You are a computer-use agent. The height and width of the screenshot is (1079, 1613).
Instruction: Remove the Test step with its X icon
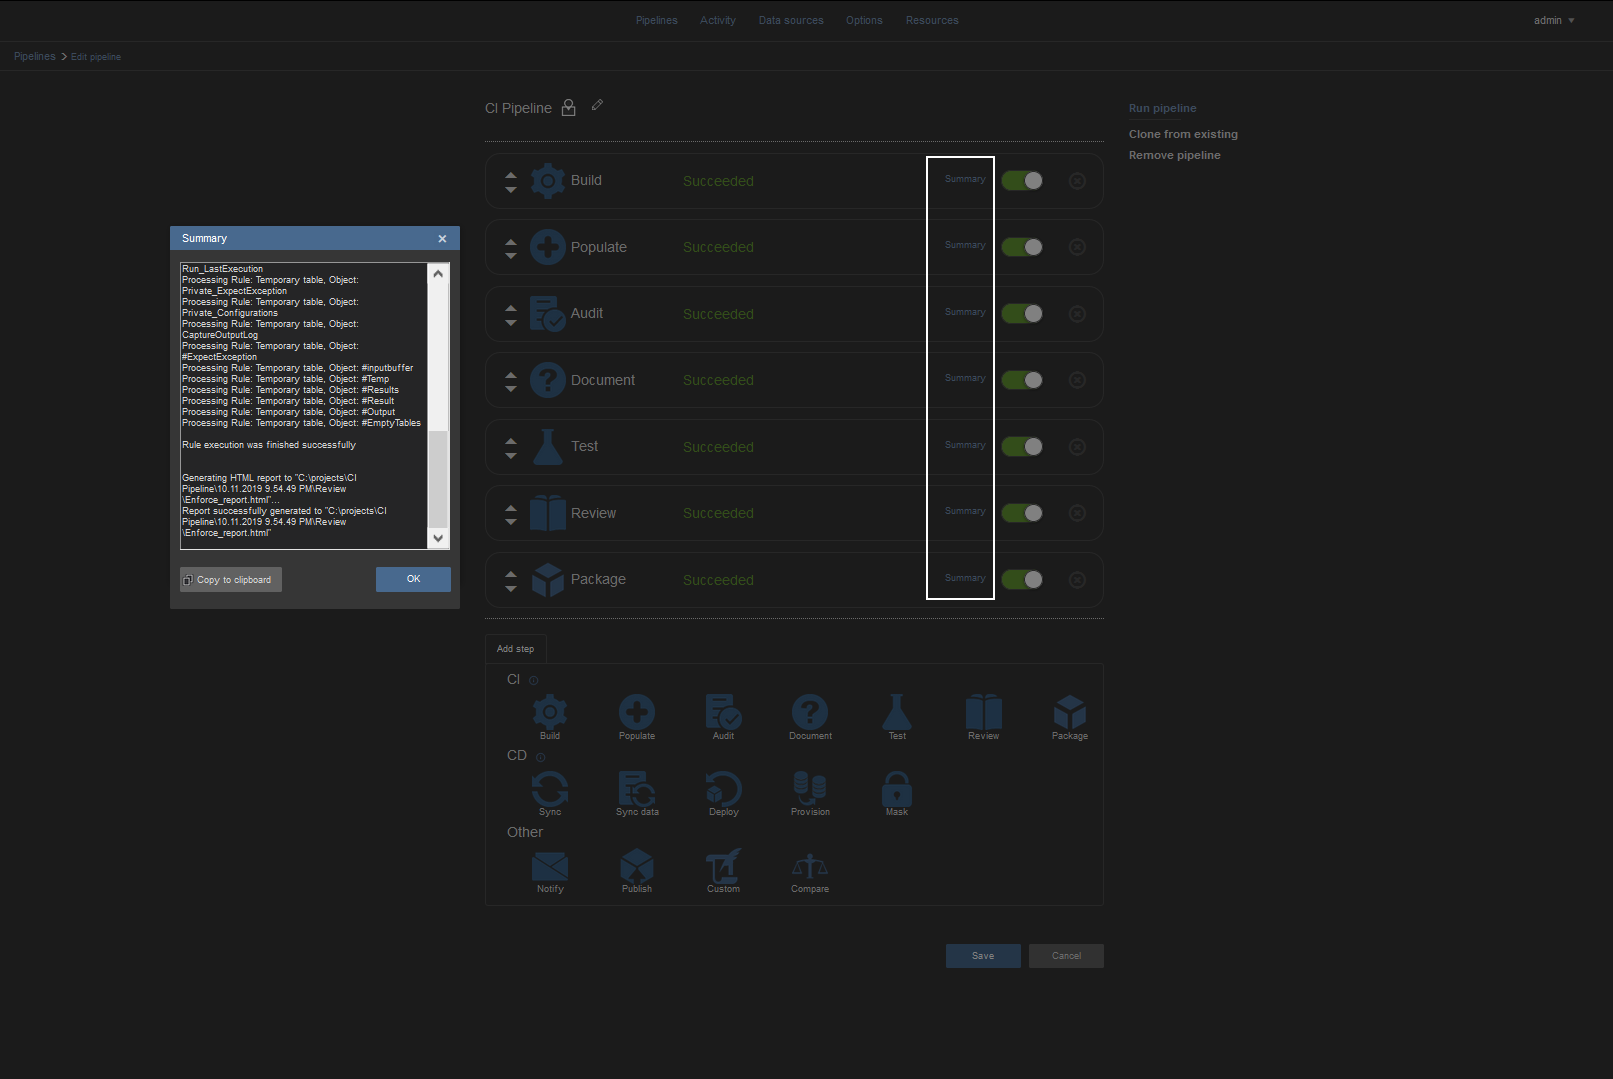tap(1077, 447)
